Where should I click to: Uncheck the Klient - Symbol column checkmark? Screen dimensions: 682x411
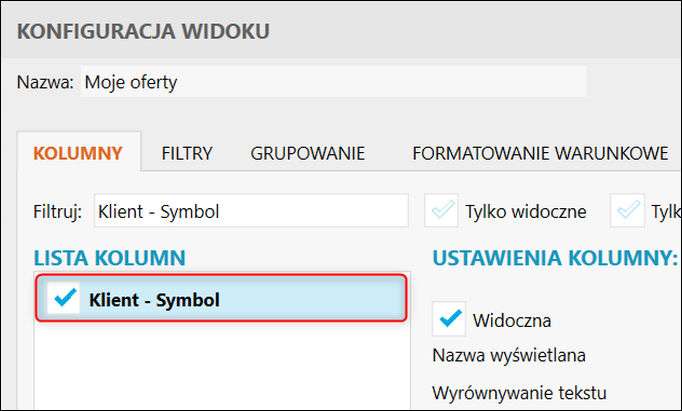63,299
